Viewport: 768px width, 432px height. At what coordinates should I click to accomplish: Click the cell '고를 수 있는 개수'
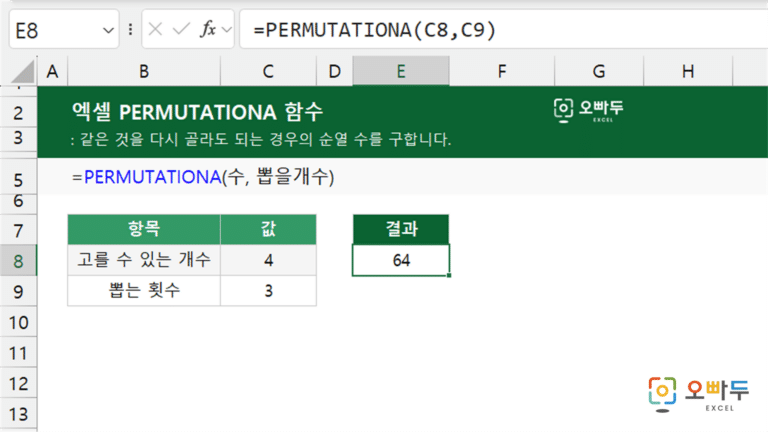coord(144,260)
